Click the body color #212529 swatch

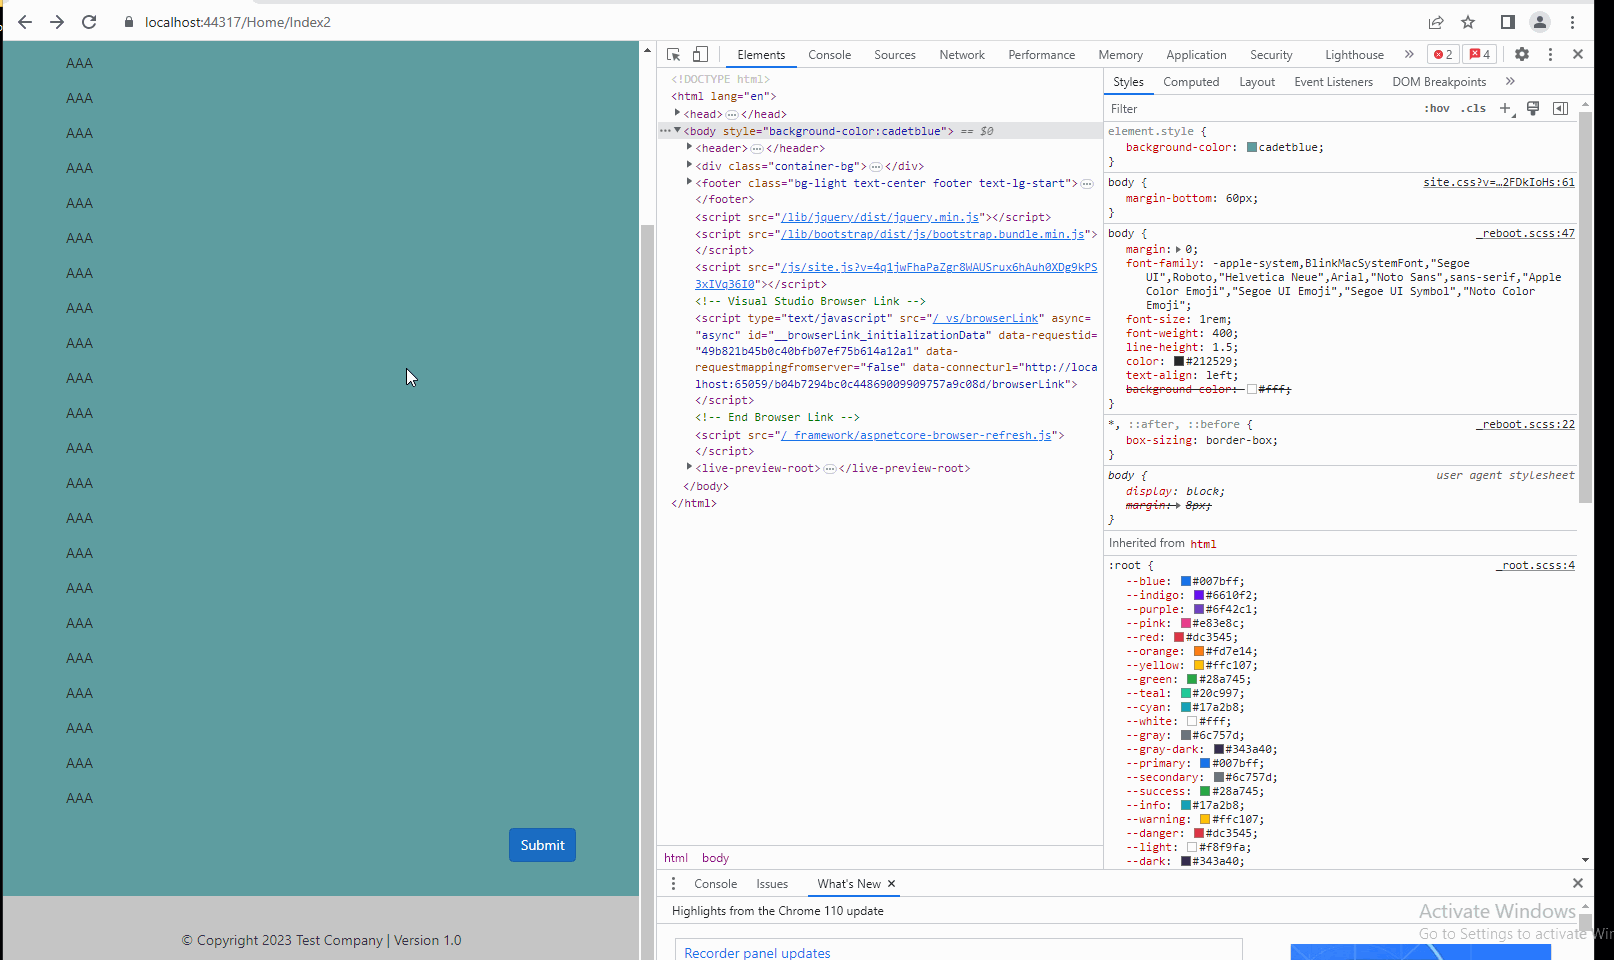pyautogui.click(x=1179, y=361)
